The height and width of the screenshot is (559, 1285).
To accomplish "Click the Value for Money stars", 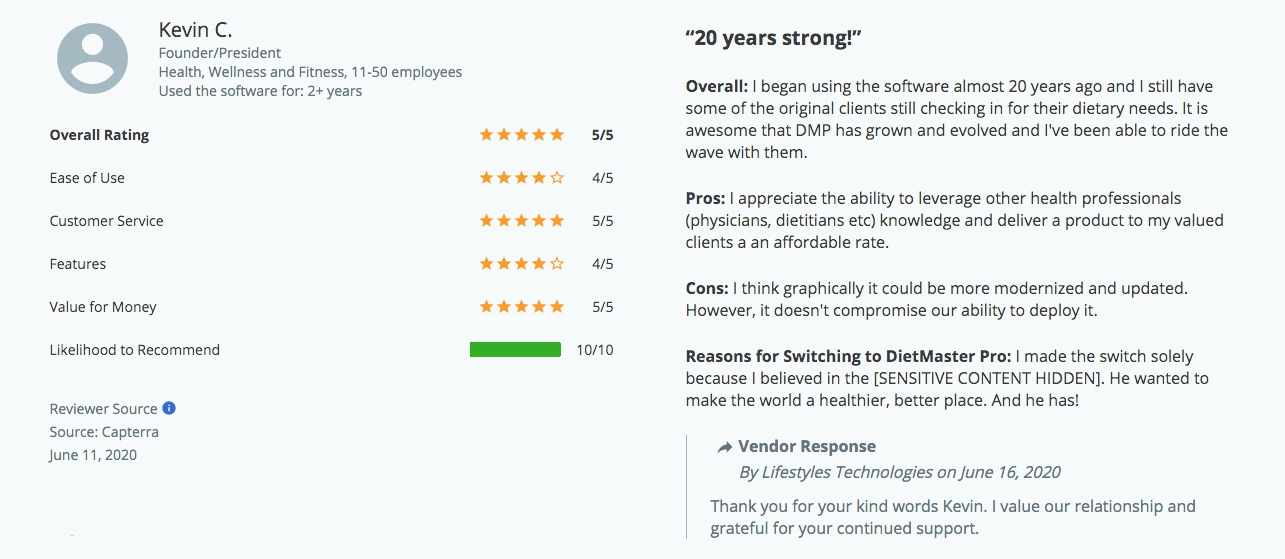I will [x=522, y=307].
